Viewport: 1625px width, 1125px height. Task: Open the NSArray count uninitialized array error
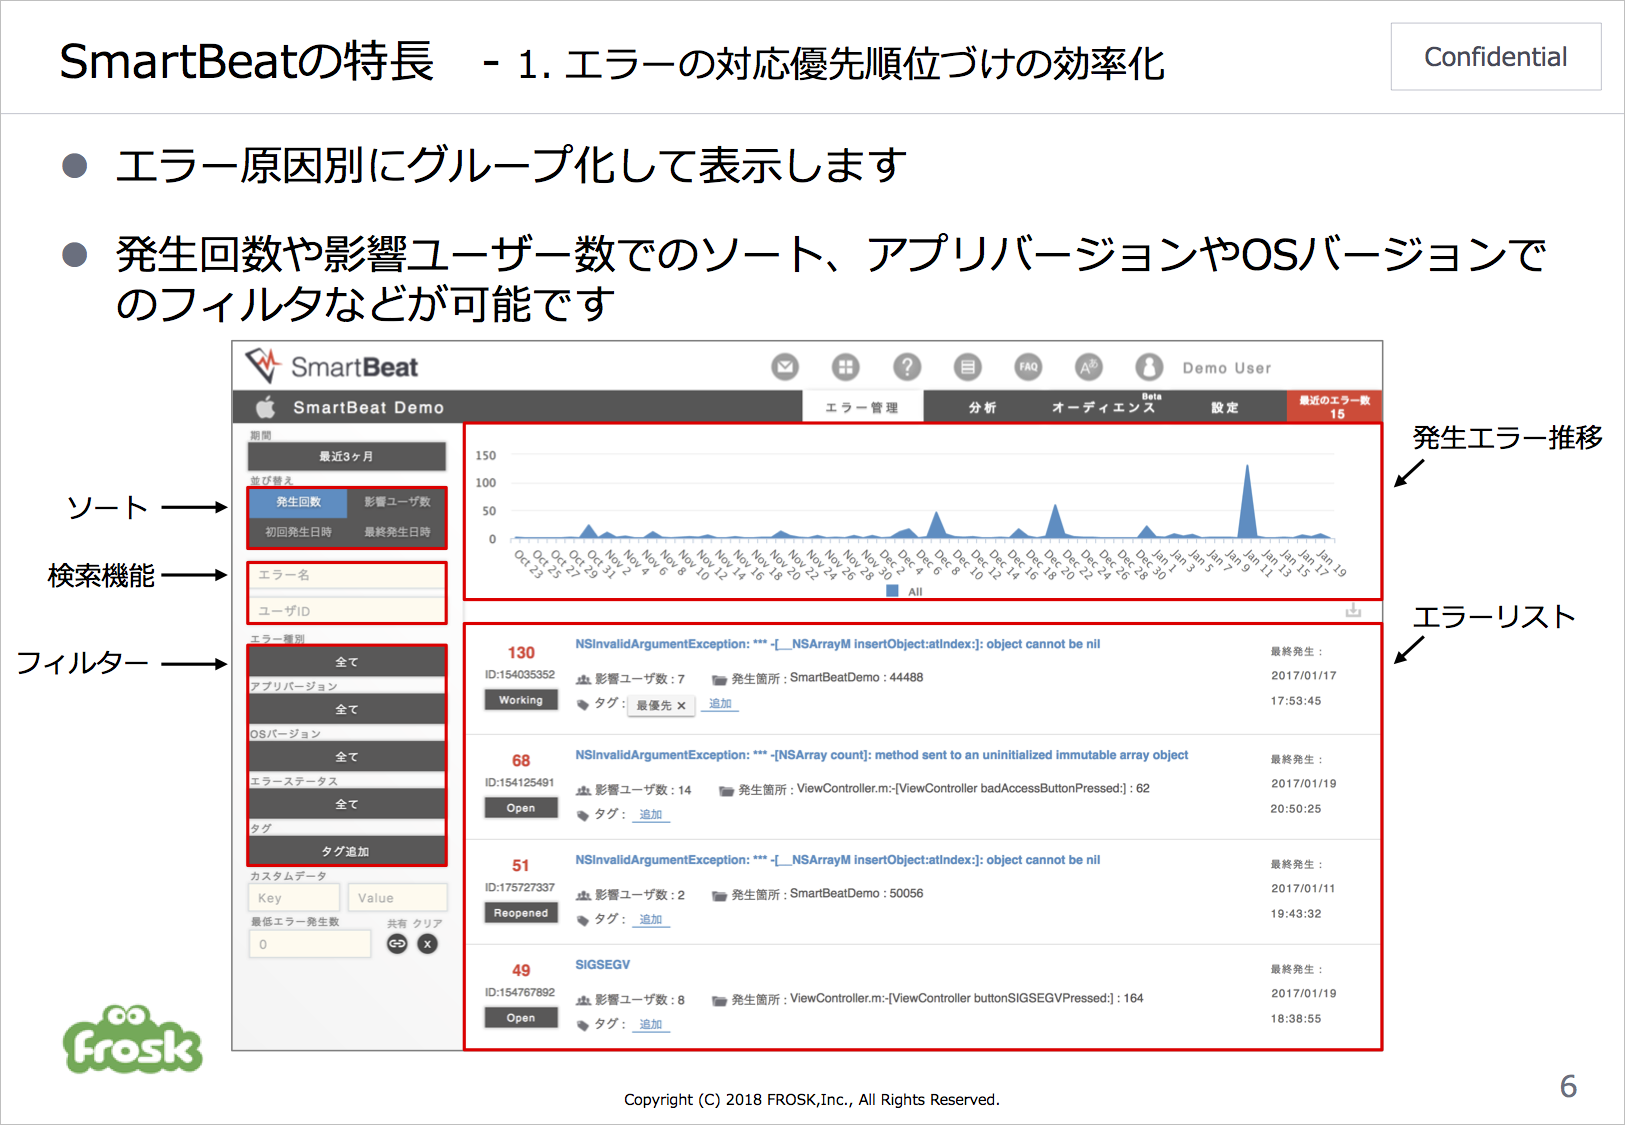click(x=881, y=755)
